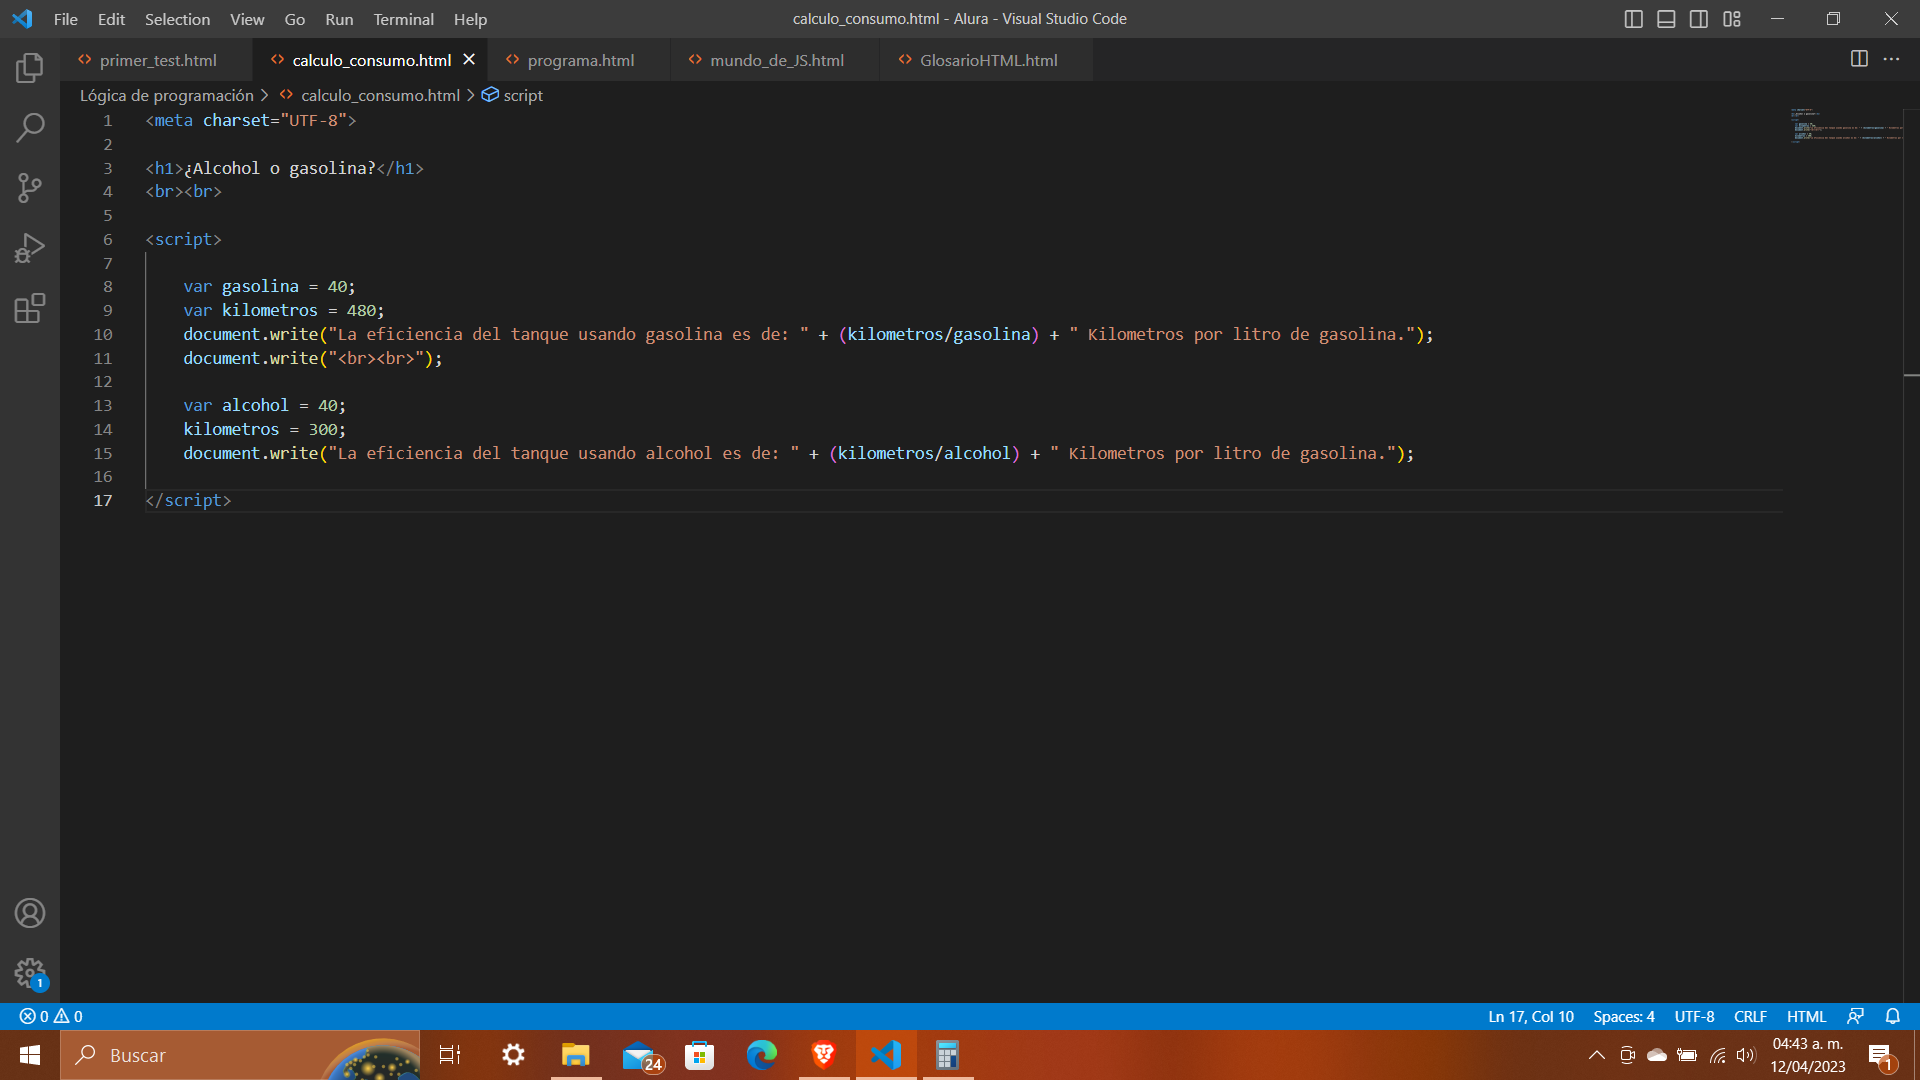Toggle secondary side bar visibility
Image resolution: width=1920 pixels, height=1080 pixels.
(1699, 19)
